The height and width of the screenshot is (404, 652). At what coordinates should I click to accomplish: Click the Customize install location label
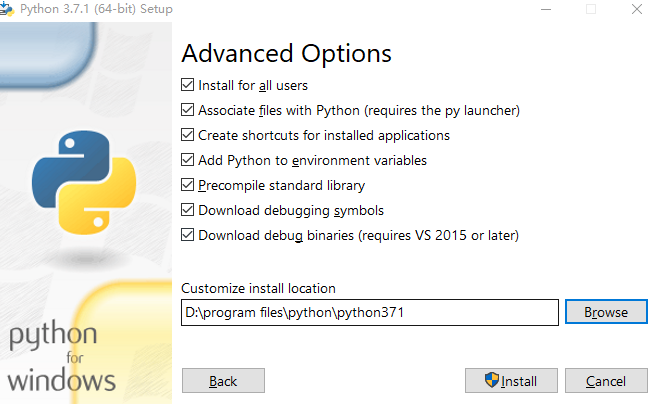(258, 288)
